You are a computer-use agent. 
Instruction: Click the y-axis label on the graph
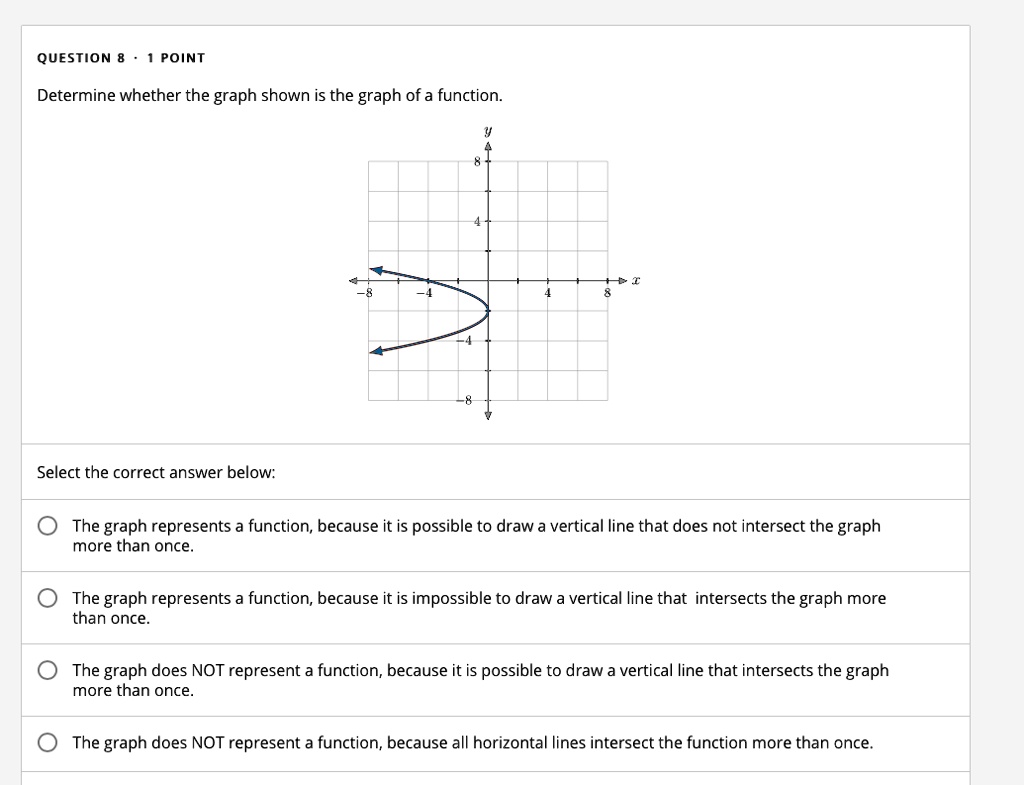[486, 131]
